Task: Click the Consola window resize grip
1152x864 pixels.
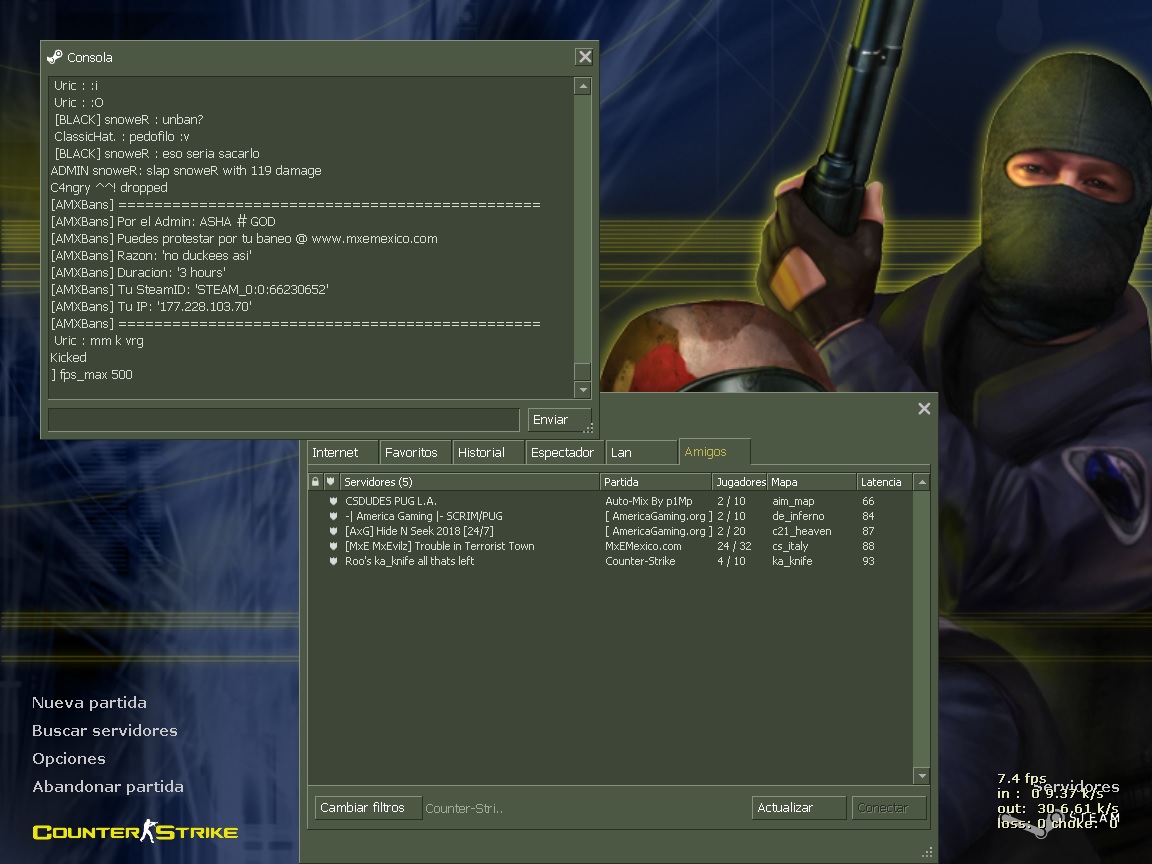Action: coord(588,428)
